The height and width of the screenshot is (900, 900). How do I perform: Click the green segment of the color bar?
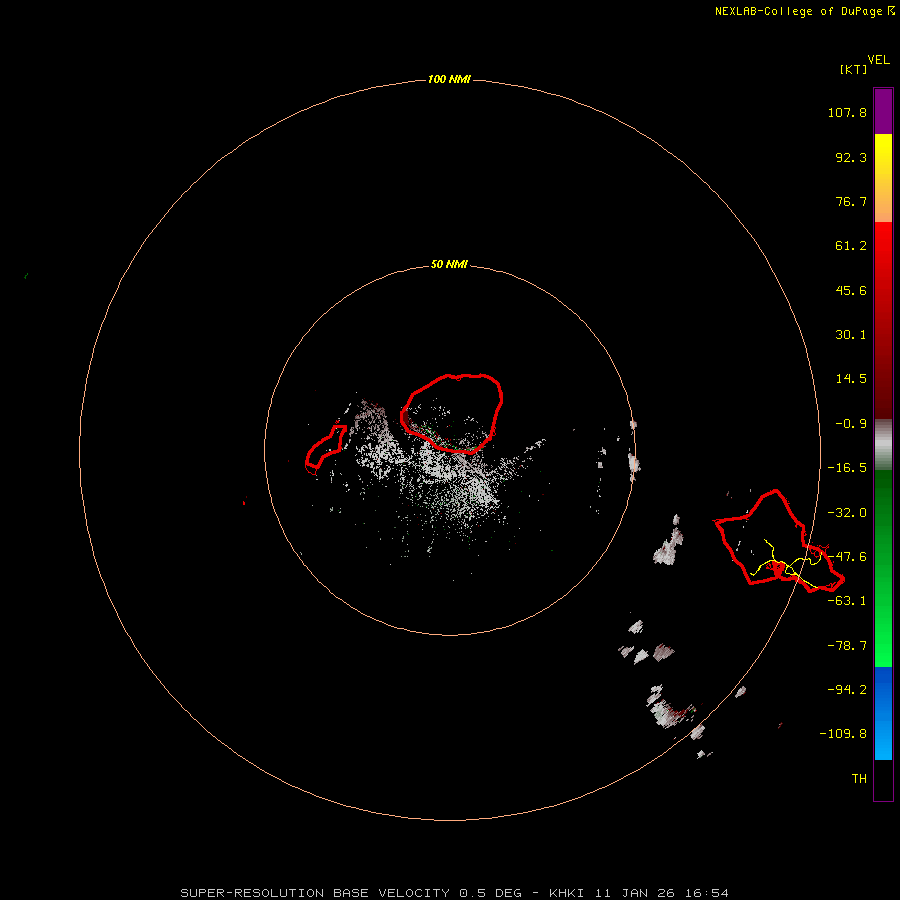(883, 568)
